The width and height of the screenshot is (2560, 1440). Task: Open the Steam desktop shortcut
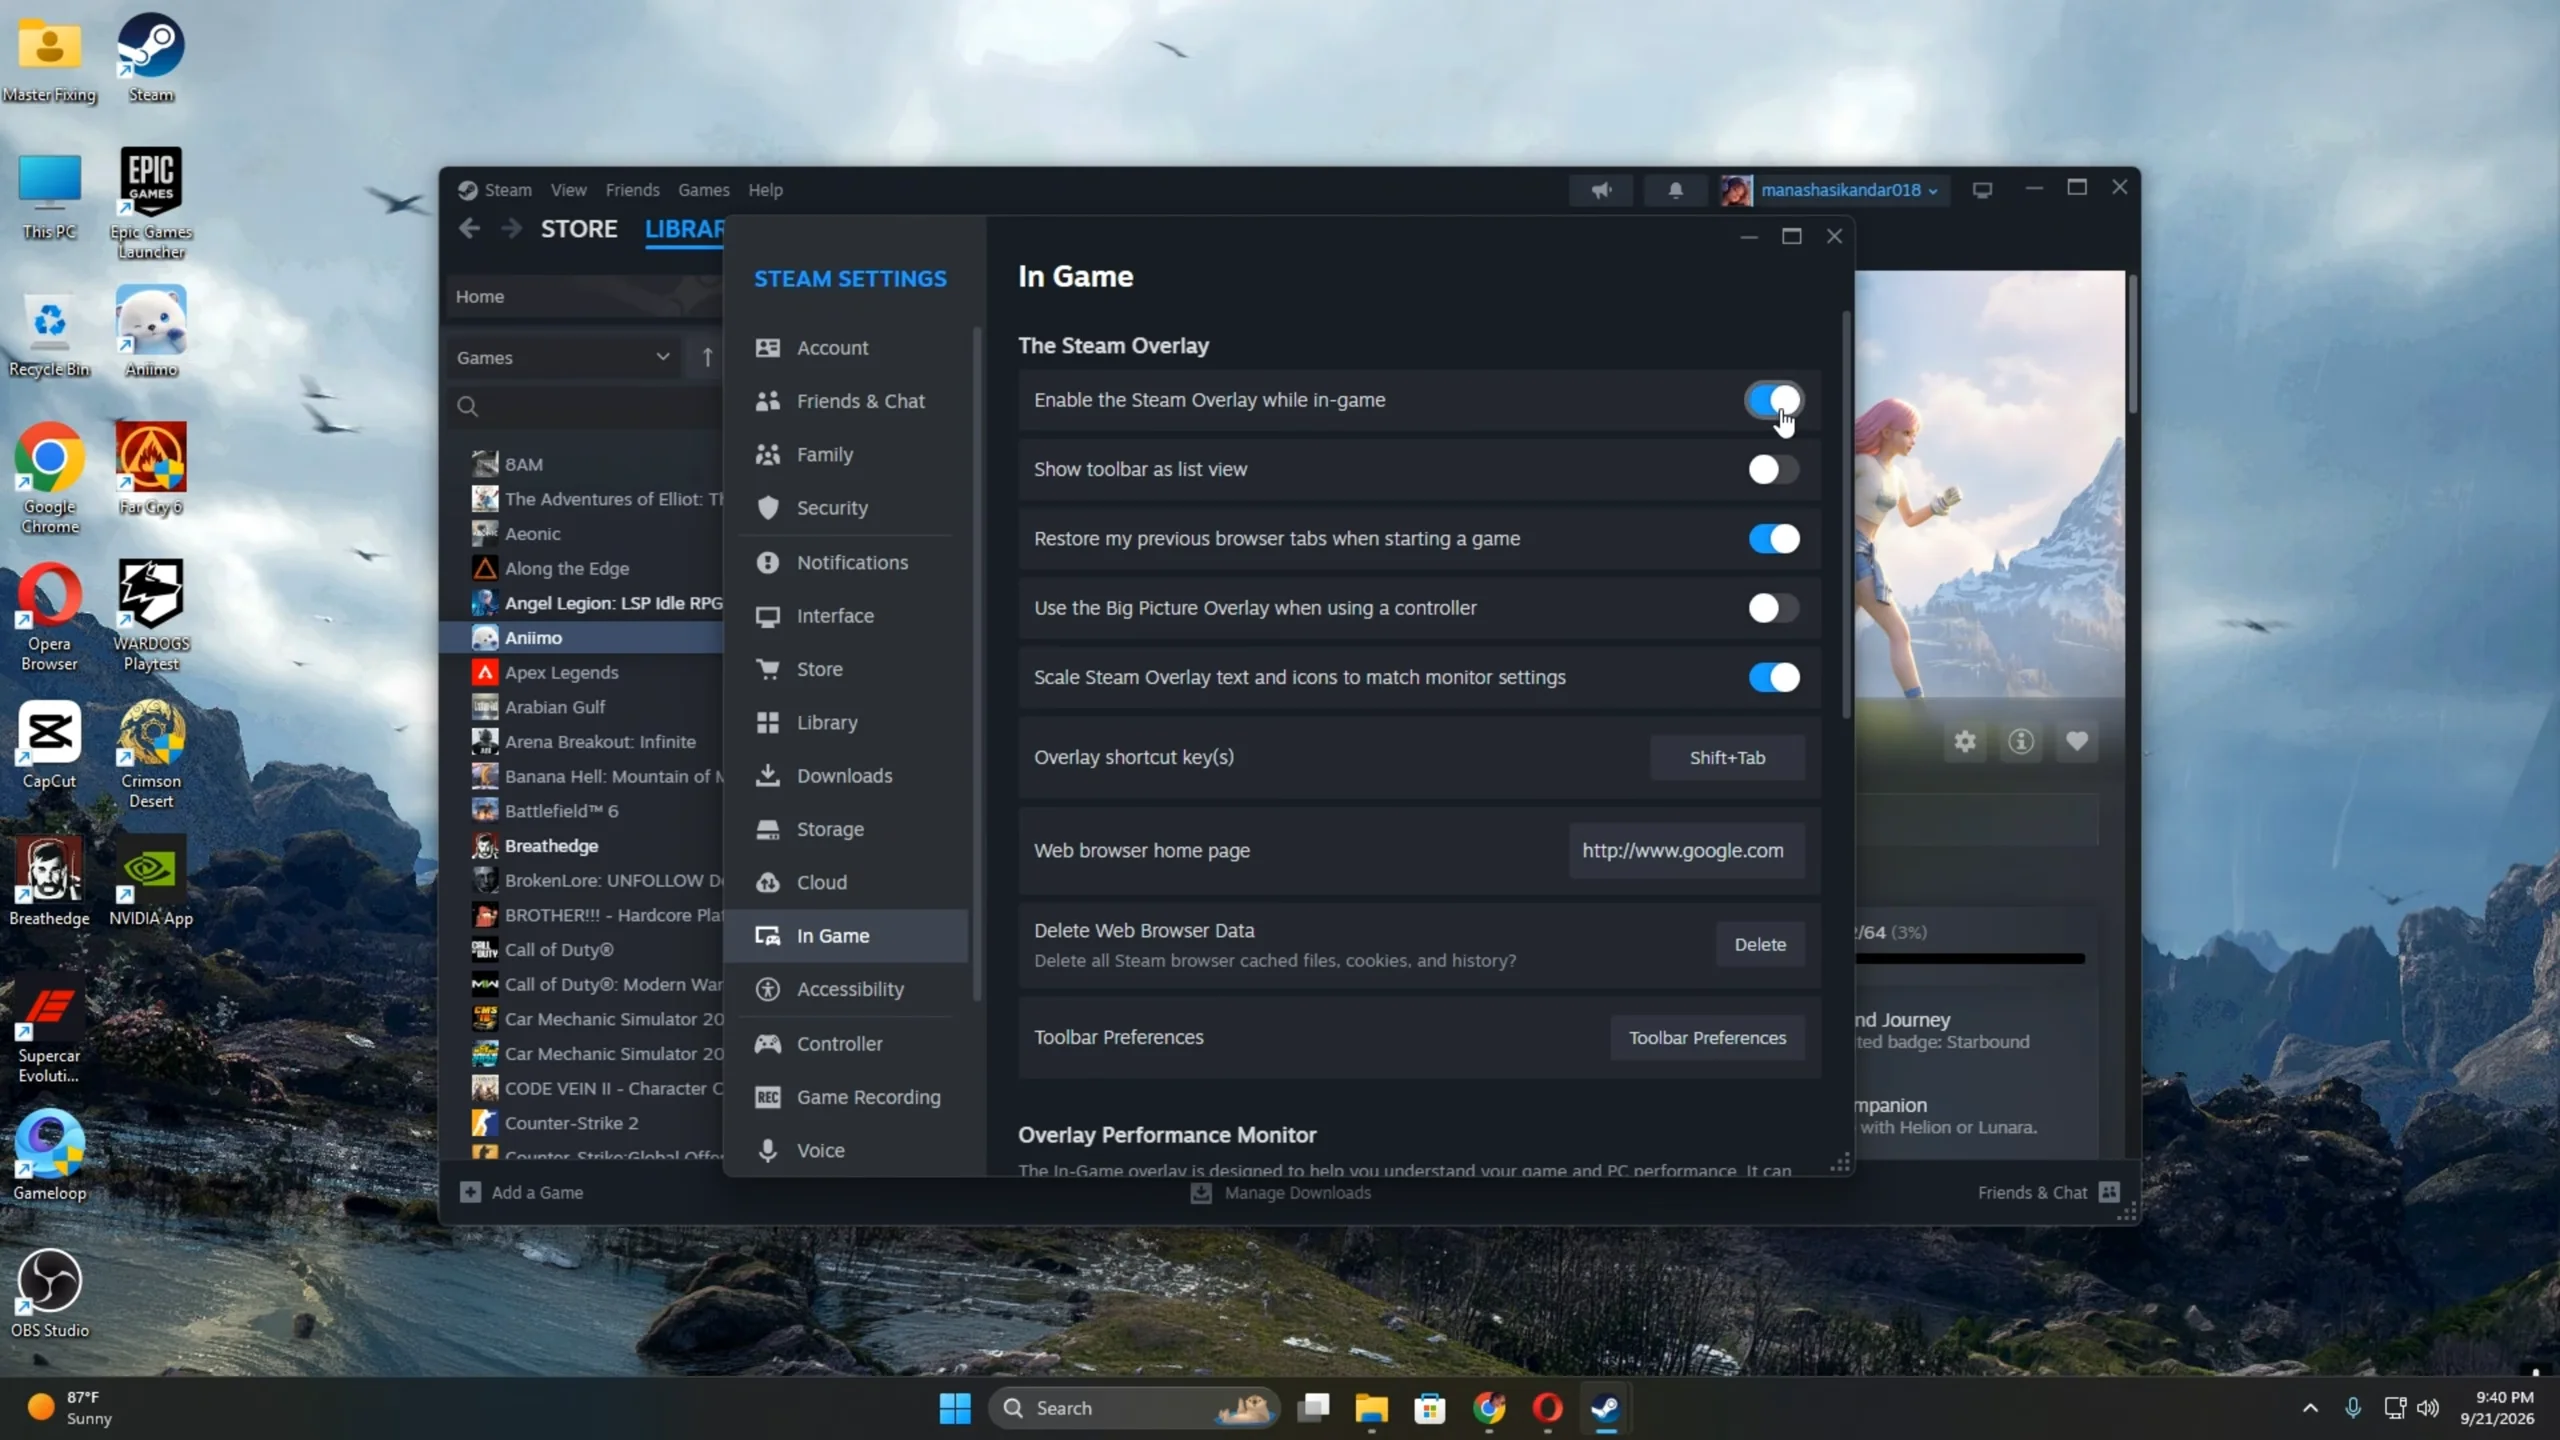click(151, 58)
